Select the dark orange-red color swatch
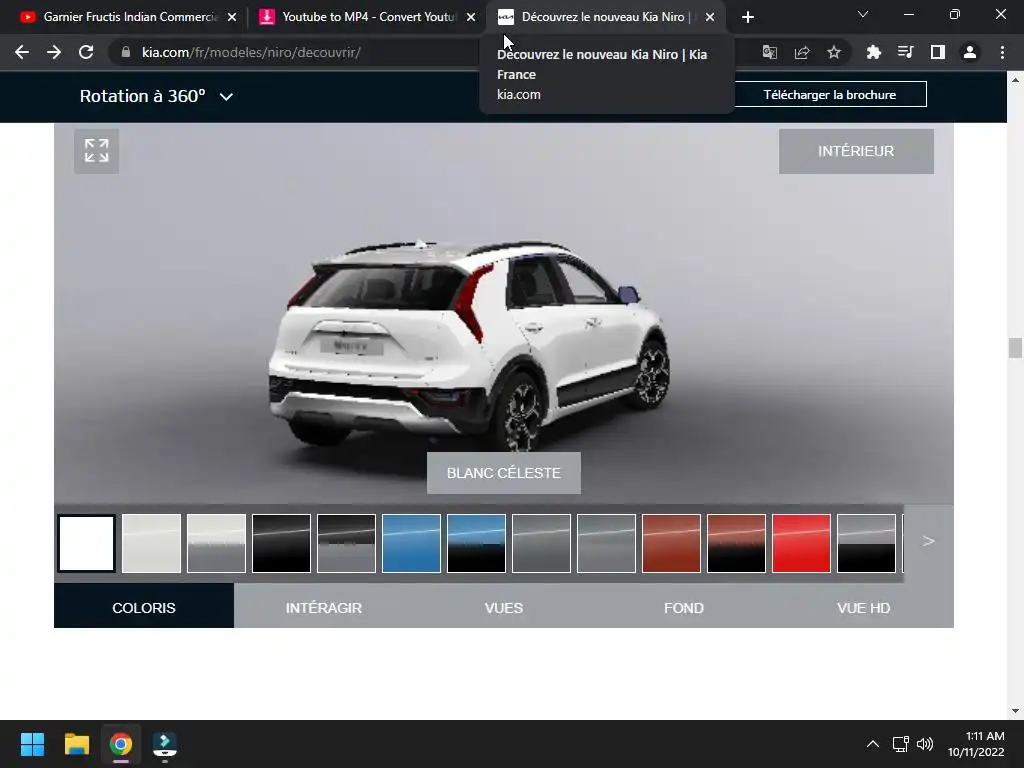The width and height of the screenshot is (1024, 768). coord(671,543)
